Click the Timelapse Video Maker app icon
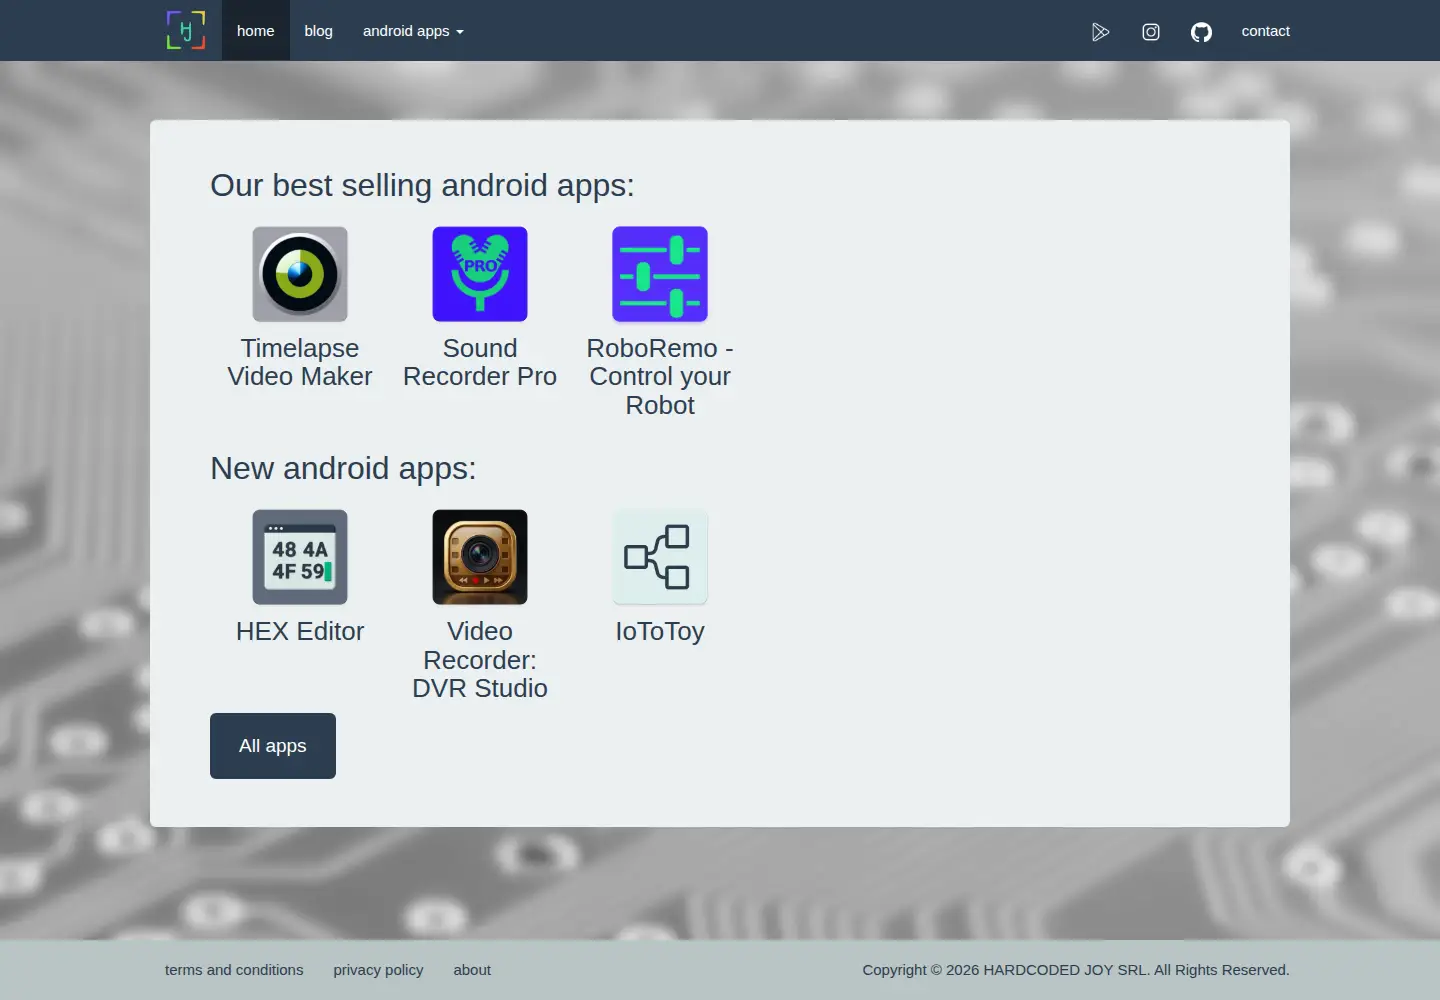The width and height of the screenshot is (1440, 1000). tap(300, 274)
